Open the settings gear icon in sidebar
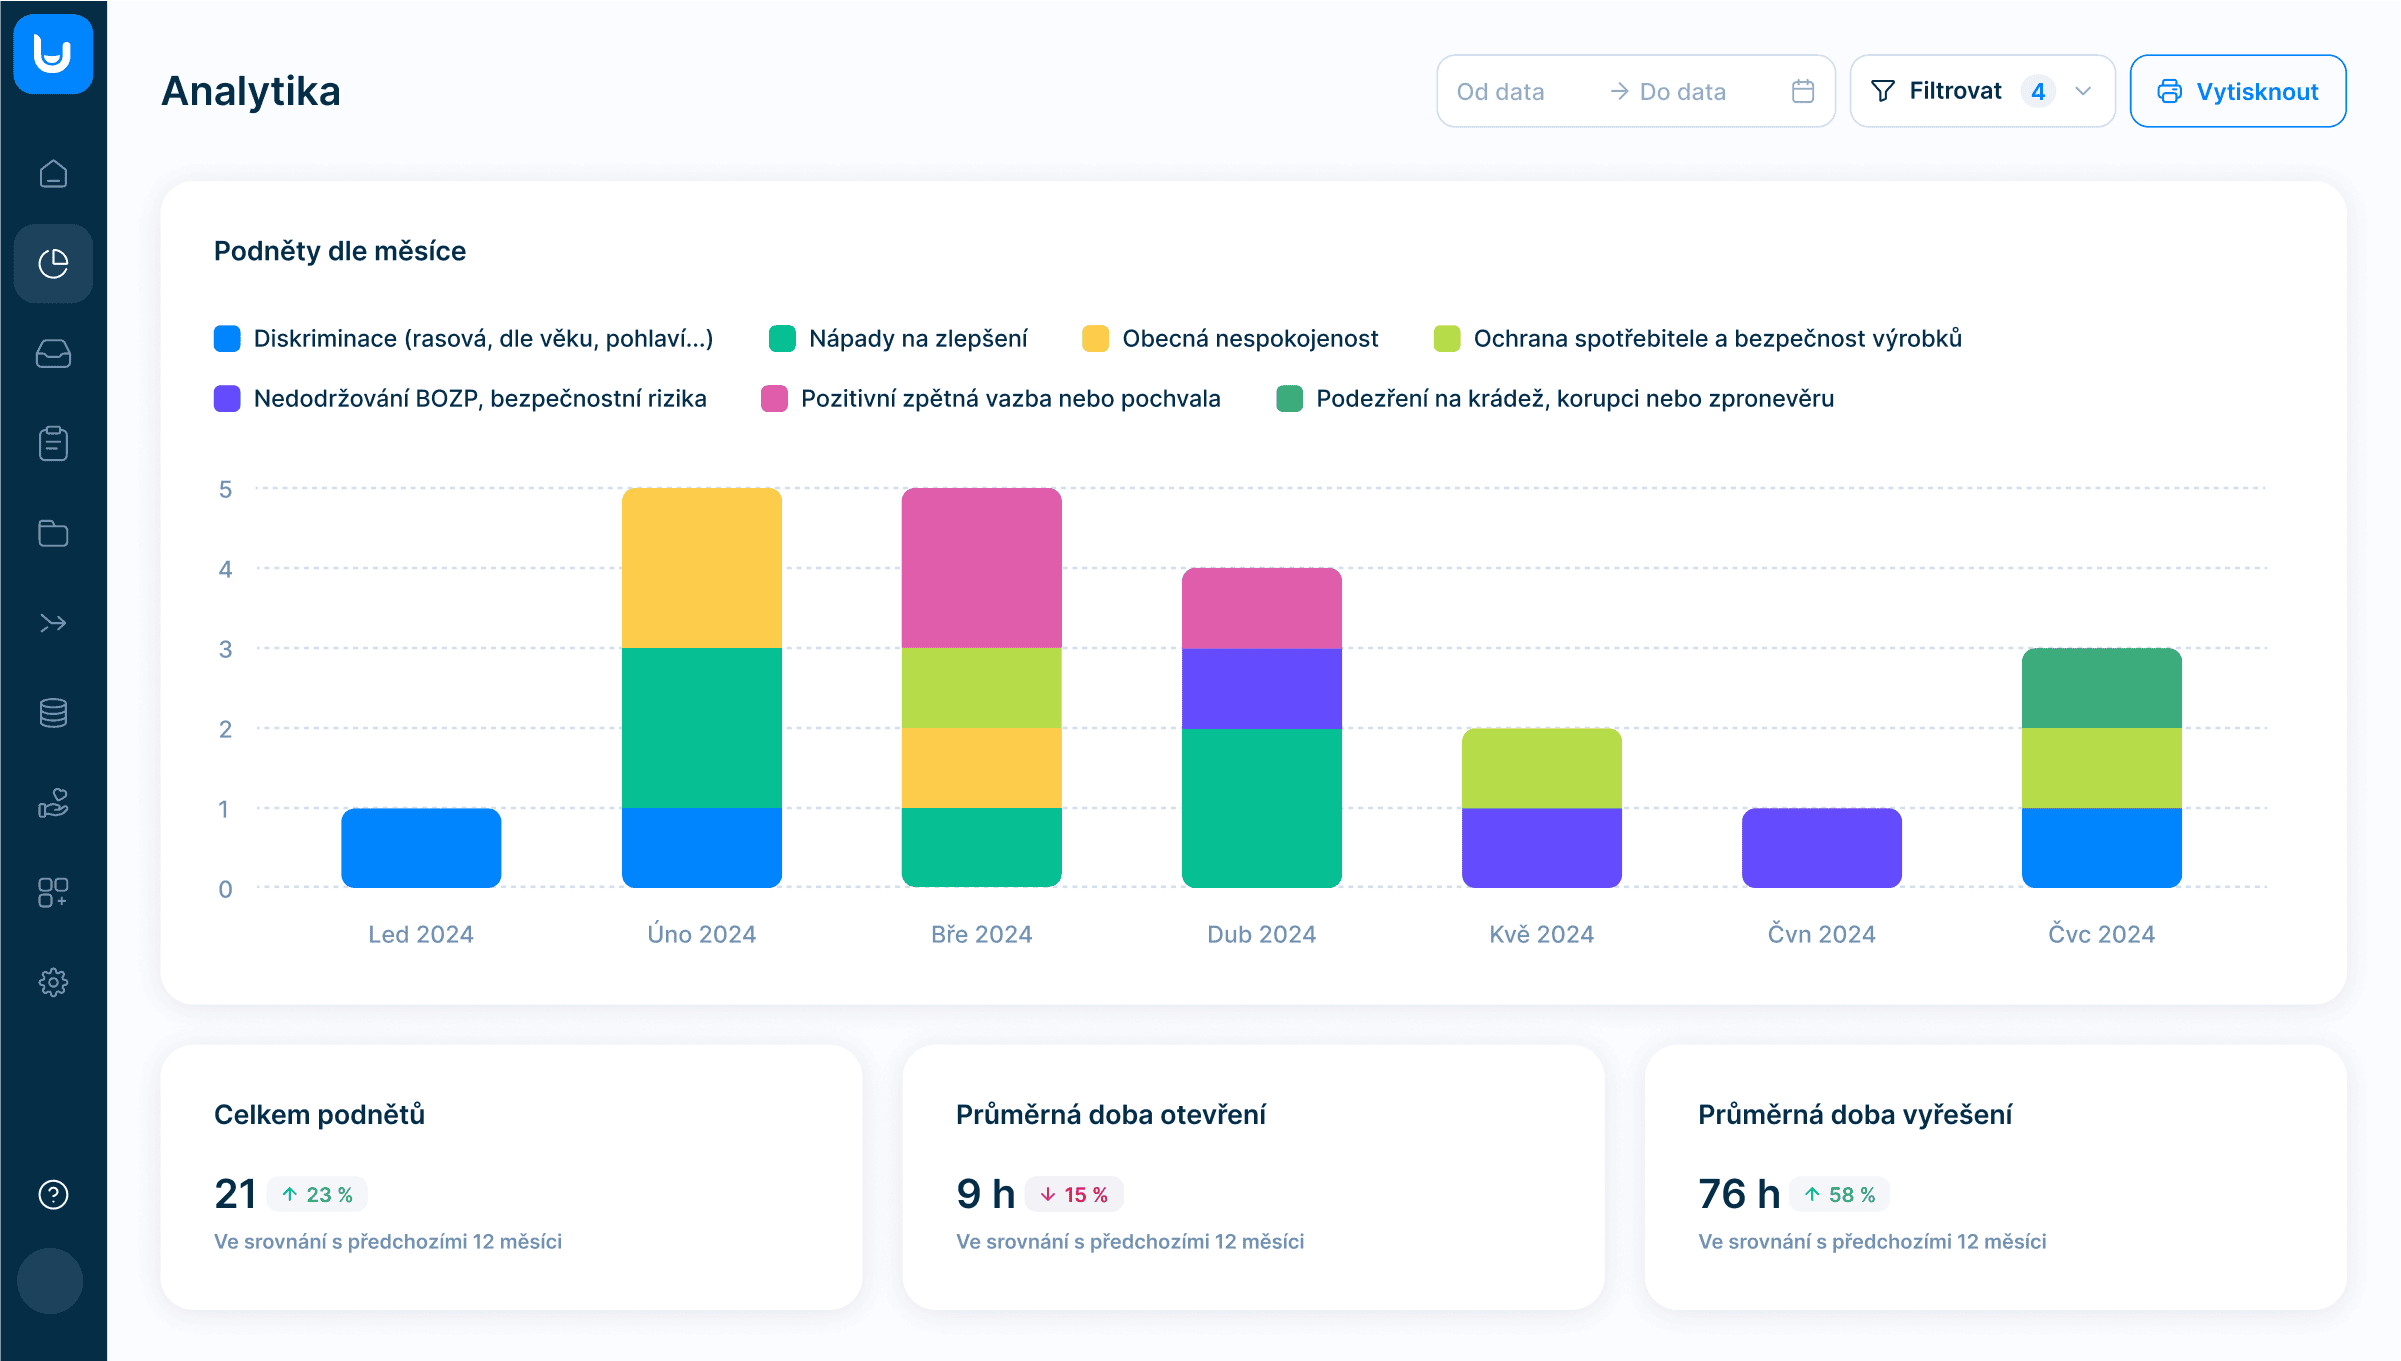2401x1361 pixels. point(53,982)
